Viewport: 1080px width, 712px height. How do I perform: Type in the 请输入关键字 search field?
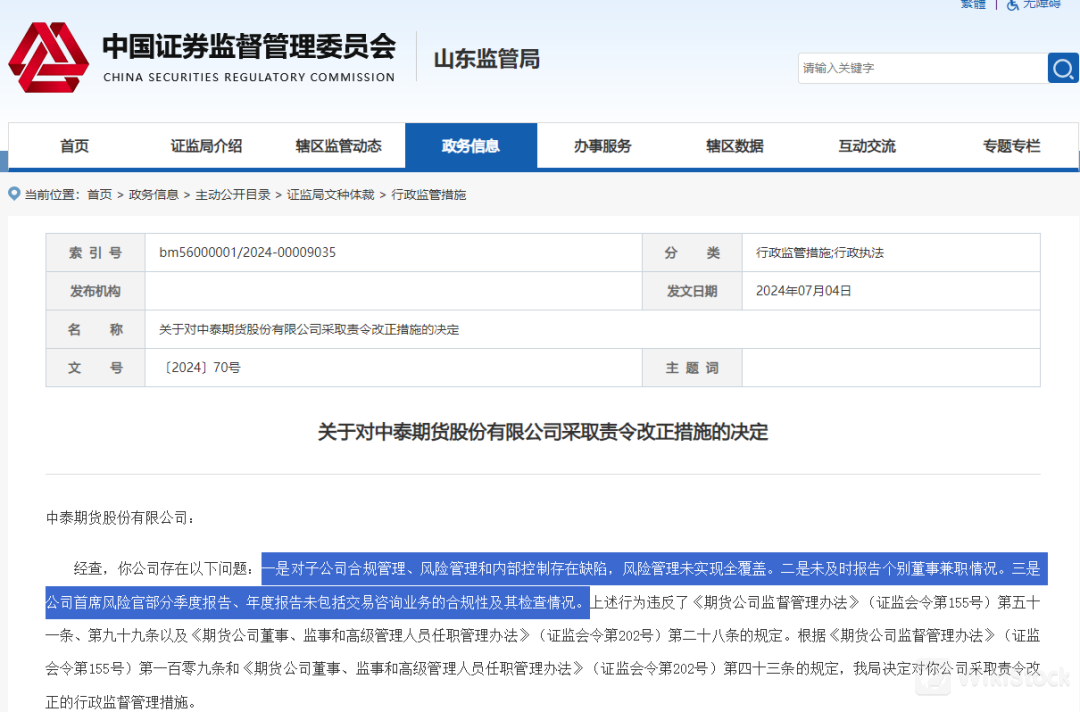[922, 68]
